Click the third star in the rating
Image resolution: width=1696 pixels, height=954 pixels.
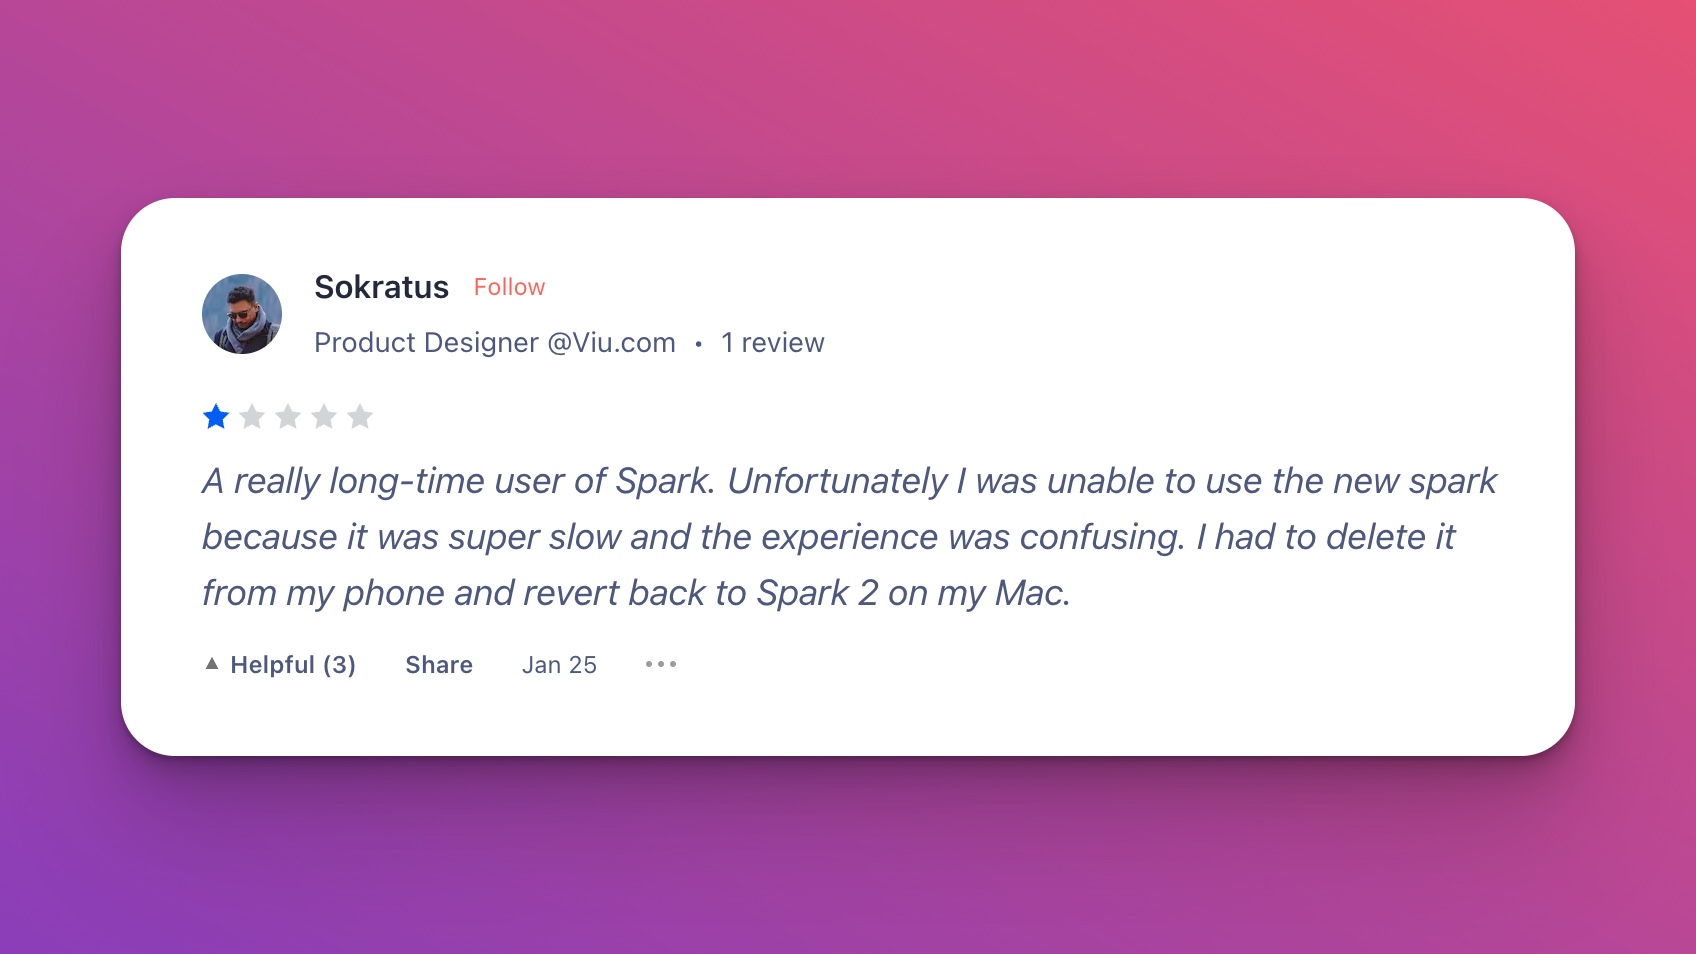pos(289,416)
